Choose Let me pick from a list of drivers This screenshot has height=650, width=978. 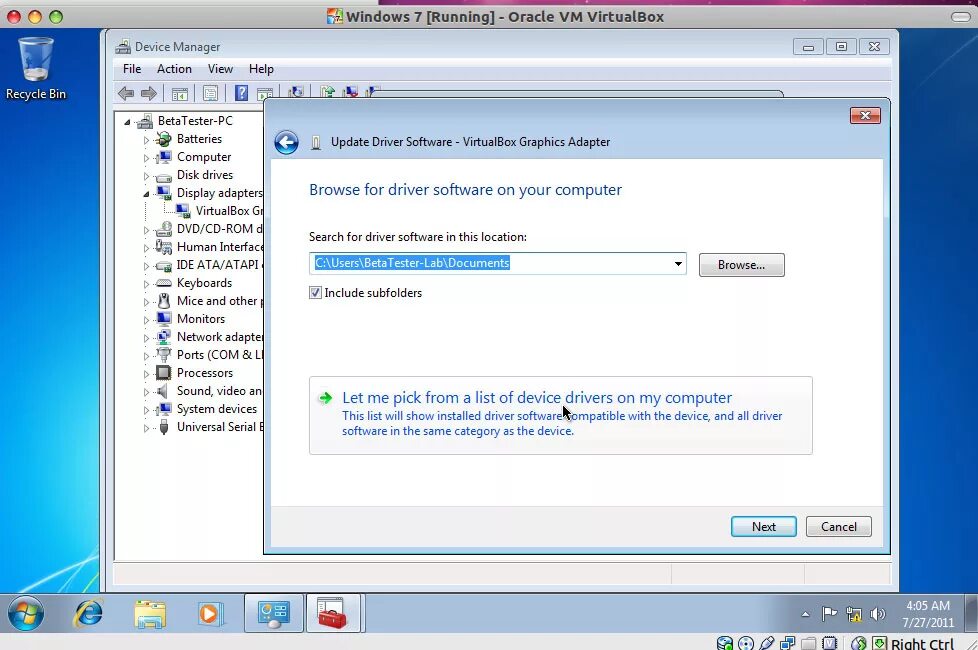coord(561,415)
